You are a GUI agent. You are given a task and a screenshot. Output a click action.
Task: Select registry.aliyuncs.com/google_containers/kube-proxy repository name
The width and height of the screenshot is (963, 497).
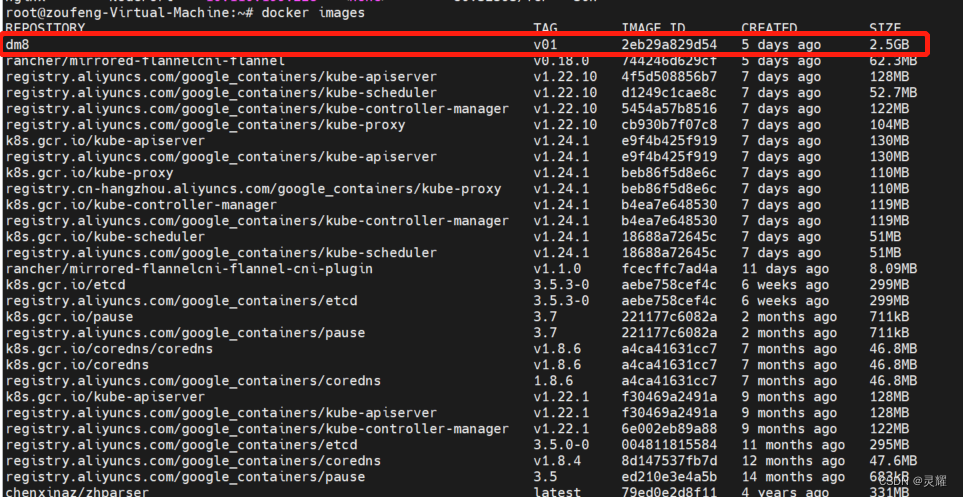click(x=205, y=125)
